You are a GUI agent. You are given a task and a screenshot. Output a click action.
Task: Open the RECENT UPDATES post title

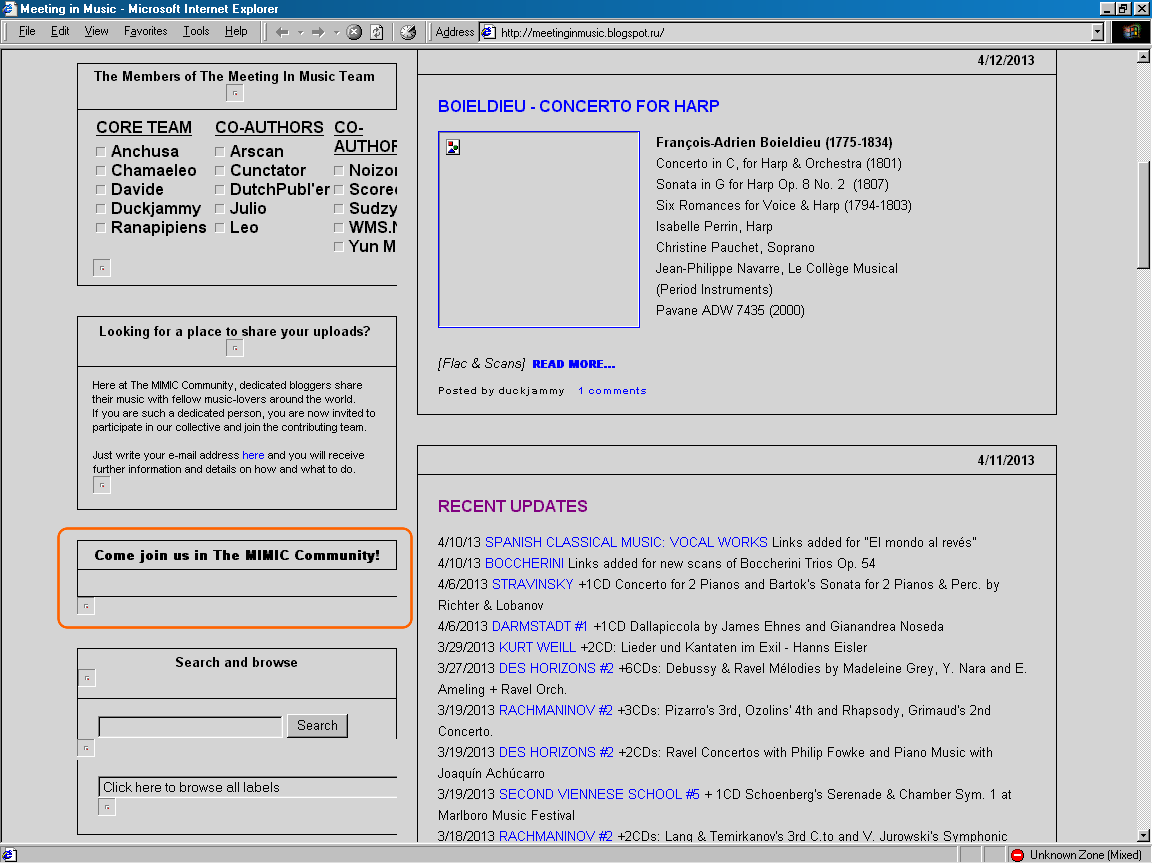click(513, 506)
